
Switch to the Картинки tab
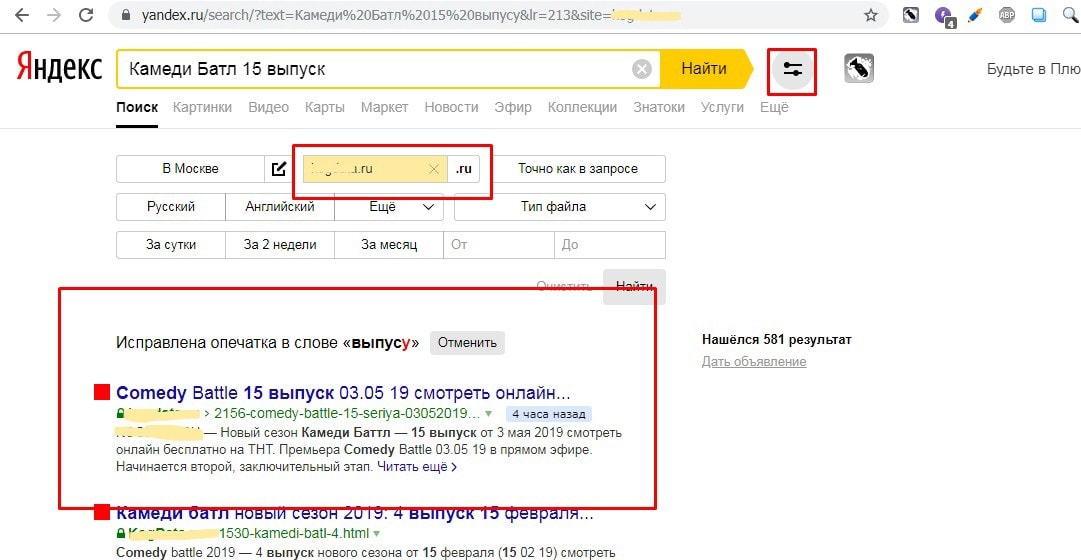click(x=202, y=107)
